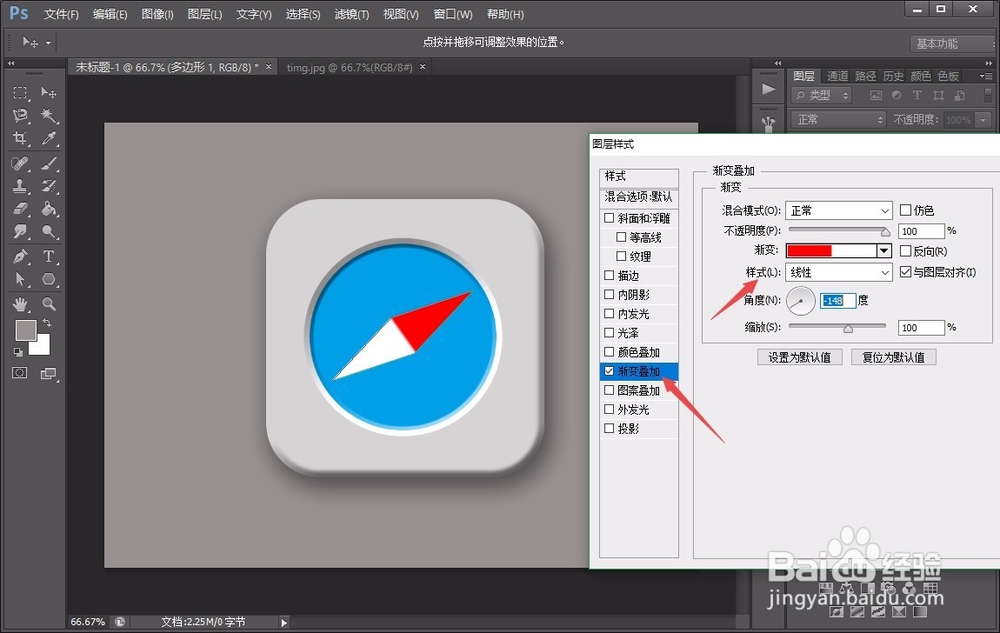Open the gradient style (样式) dropdown
Viewport: 1000px width, 633px height.
tap(839, 272)
